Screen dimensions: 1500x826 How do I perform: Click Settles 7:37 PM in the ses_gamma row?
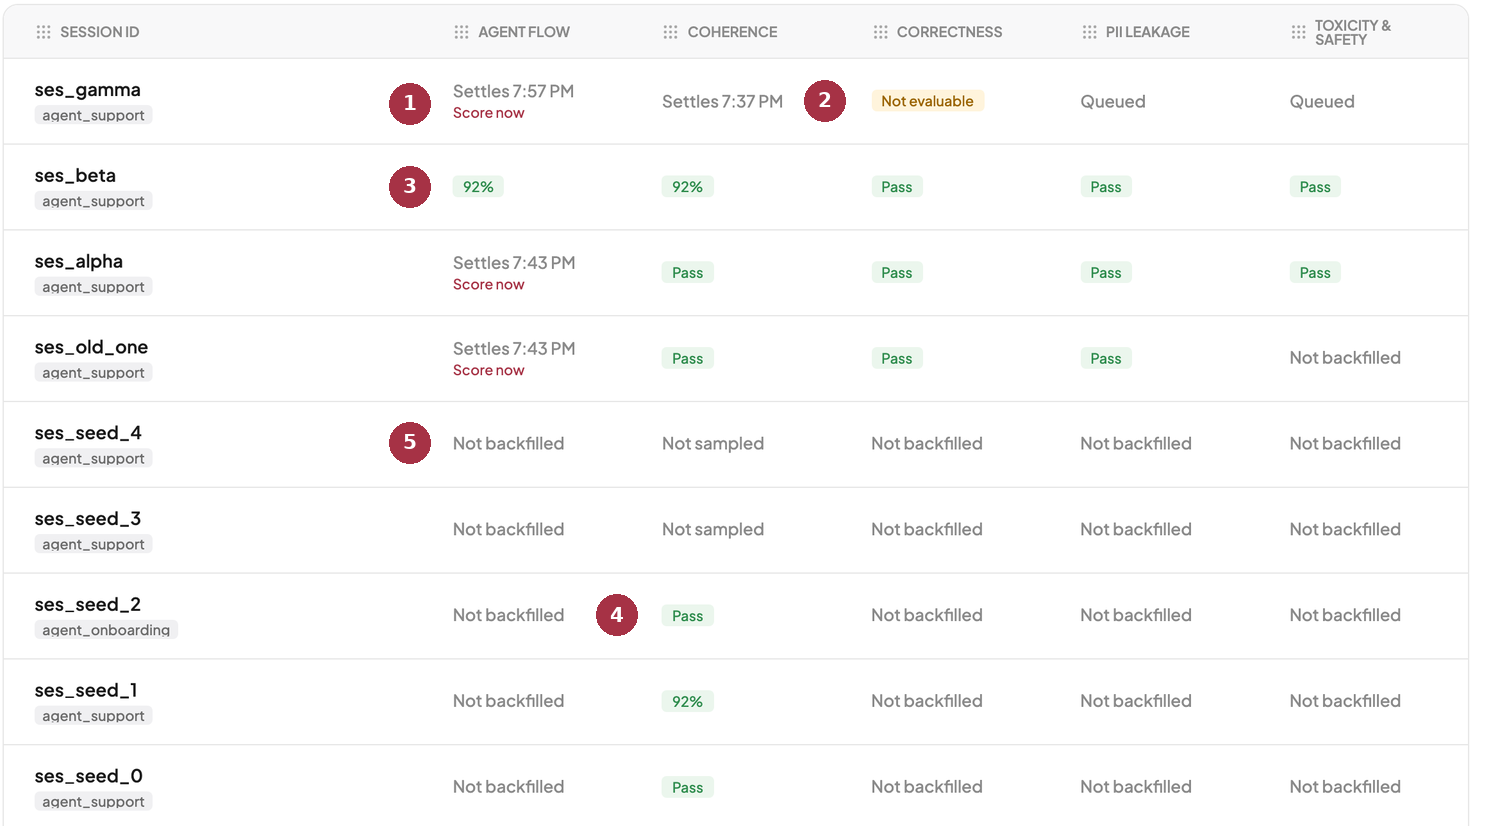click(x=722, y=101)
